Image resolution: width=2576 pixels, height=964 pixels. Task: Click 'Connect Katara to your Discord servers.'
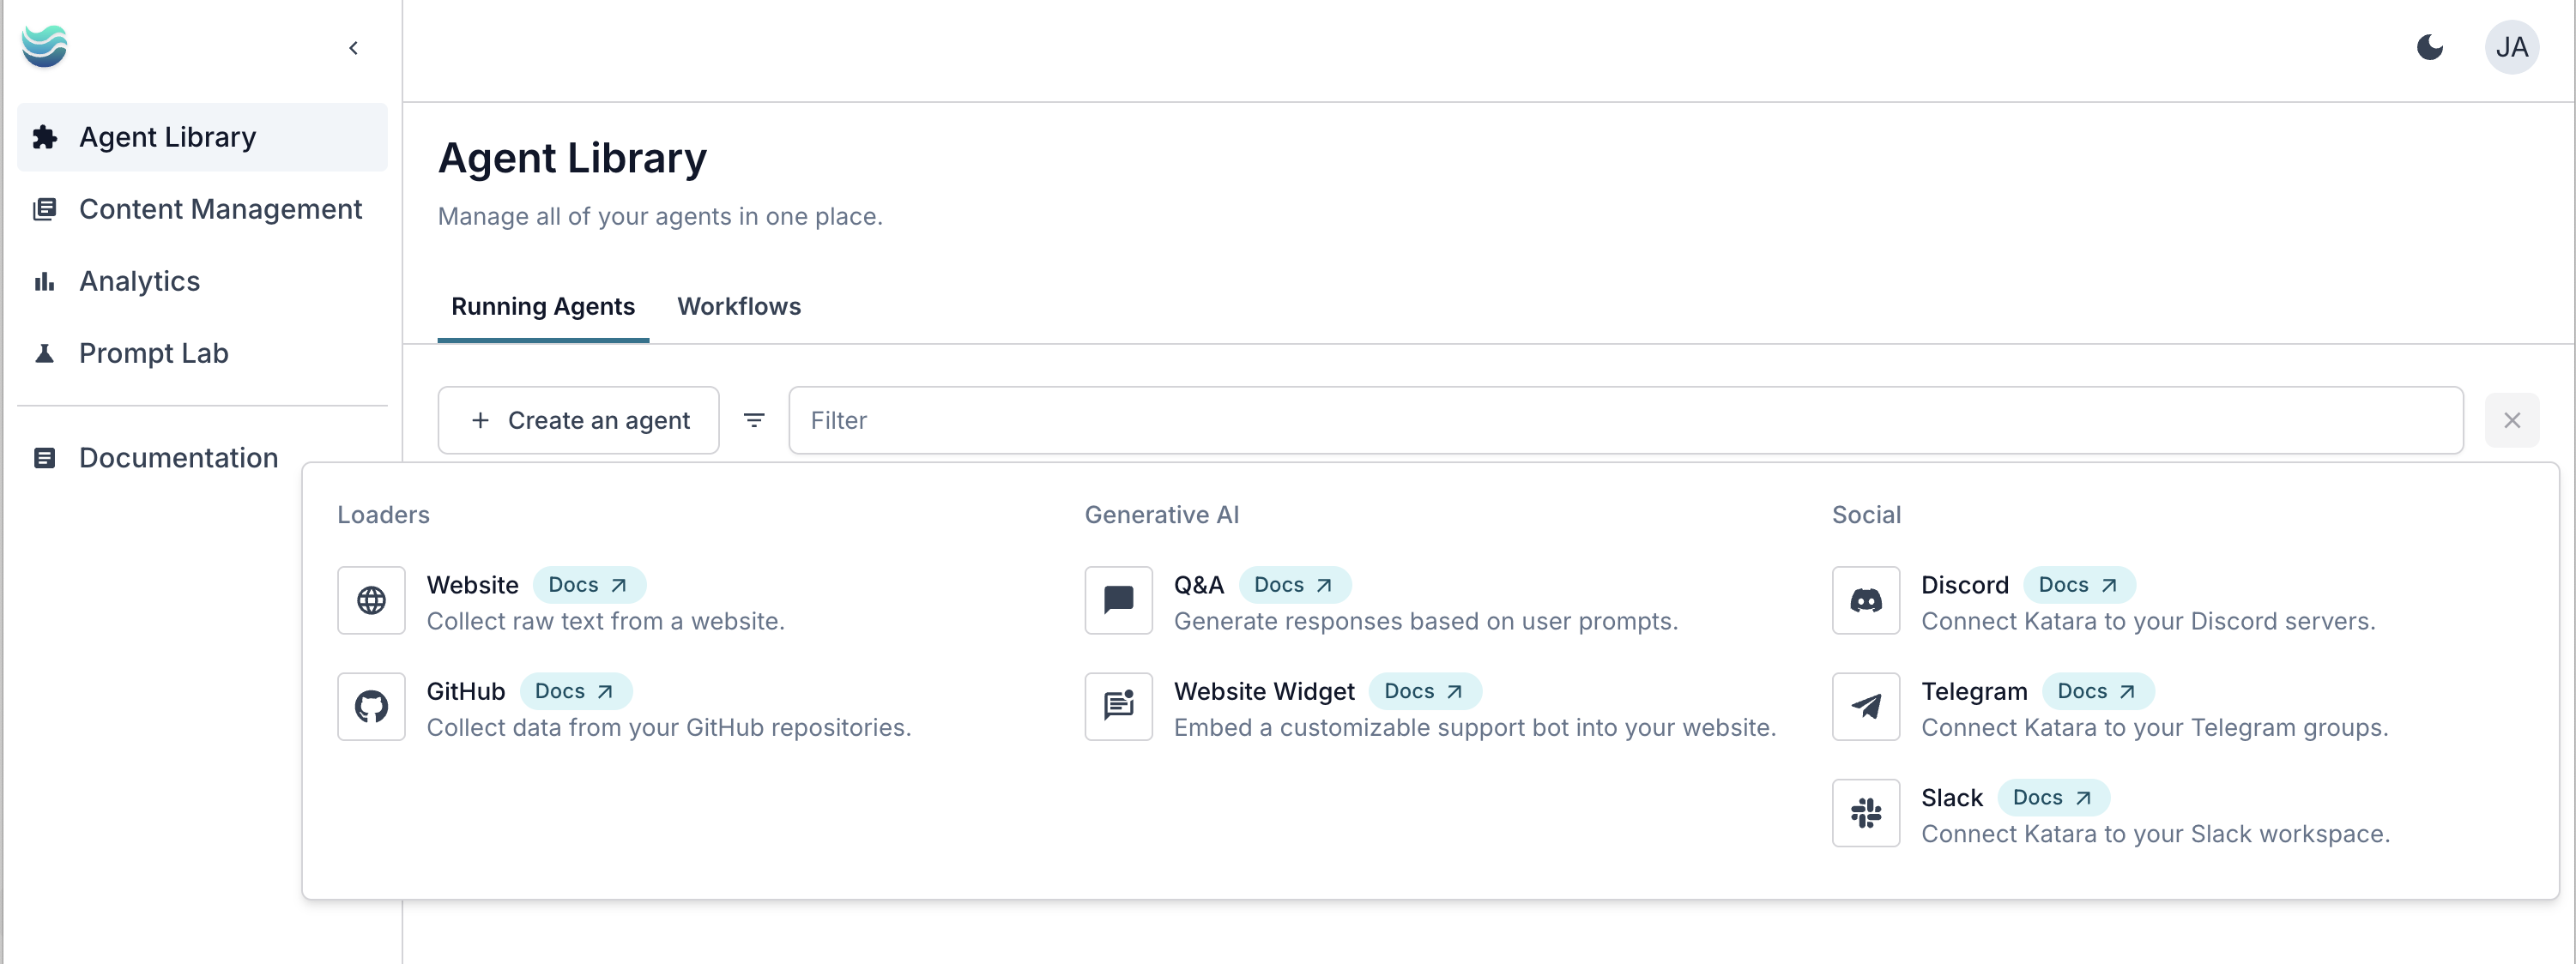coord(2148,621)
